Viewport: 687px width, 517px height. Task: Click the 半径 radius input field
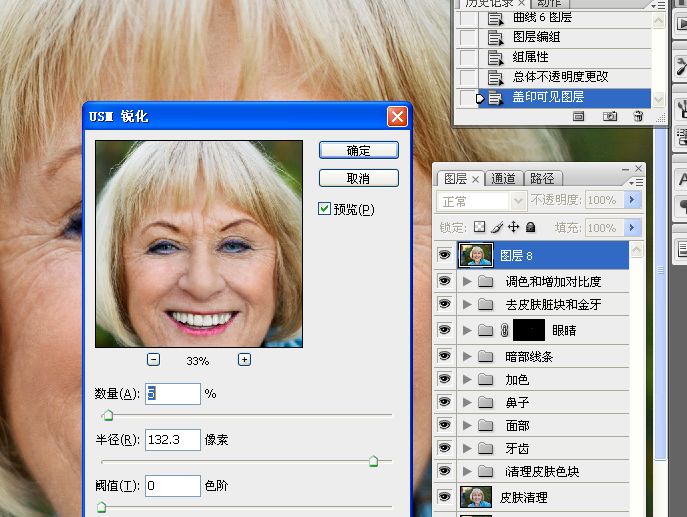coord(173,439)
